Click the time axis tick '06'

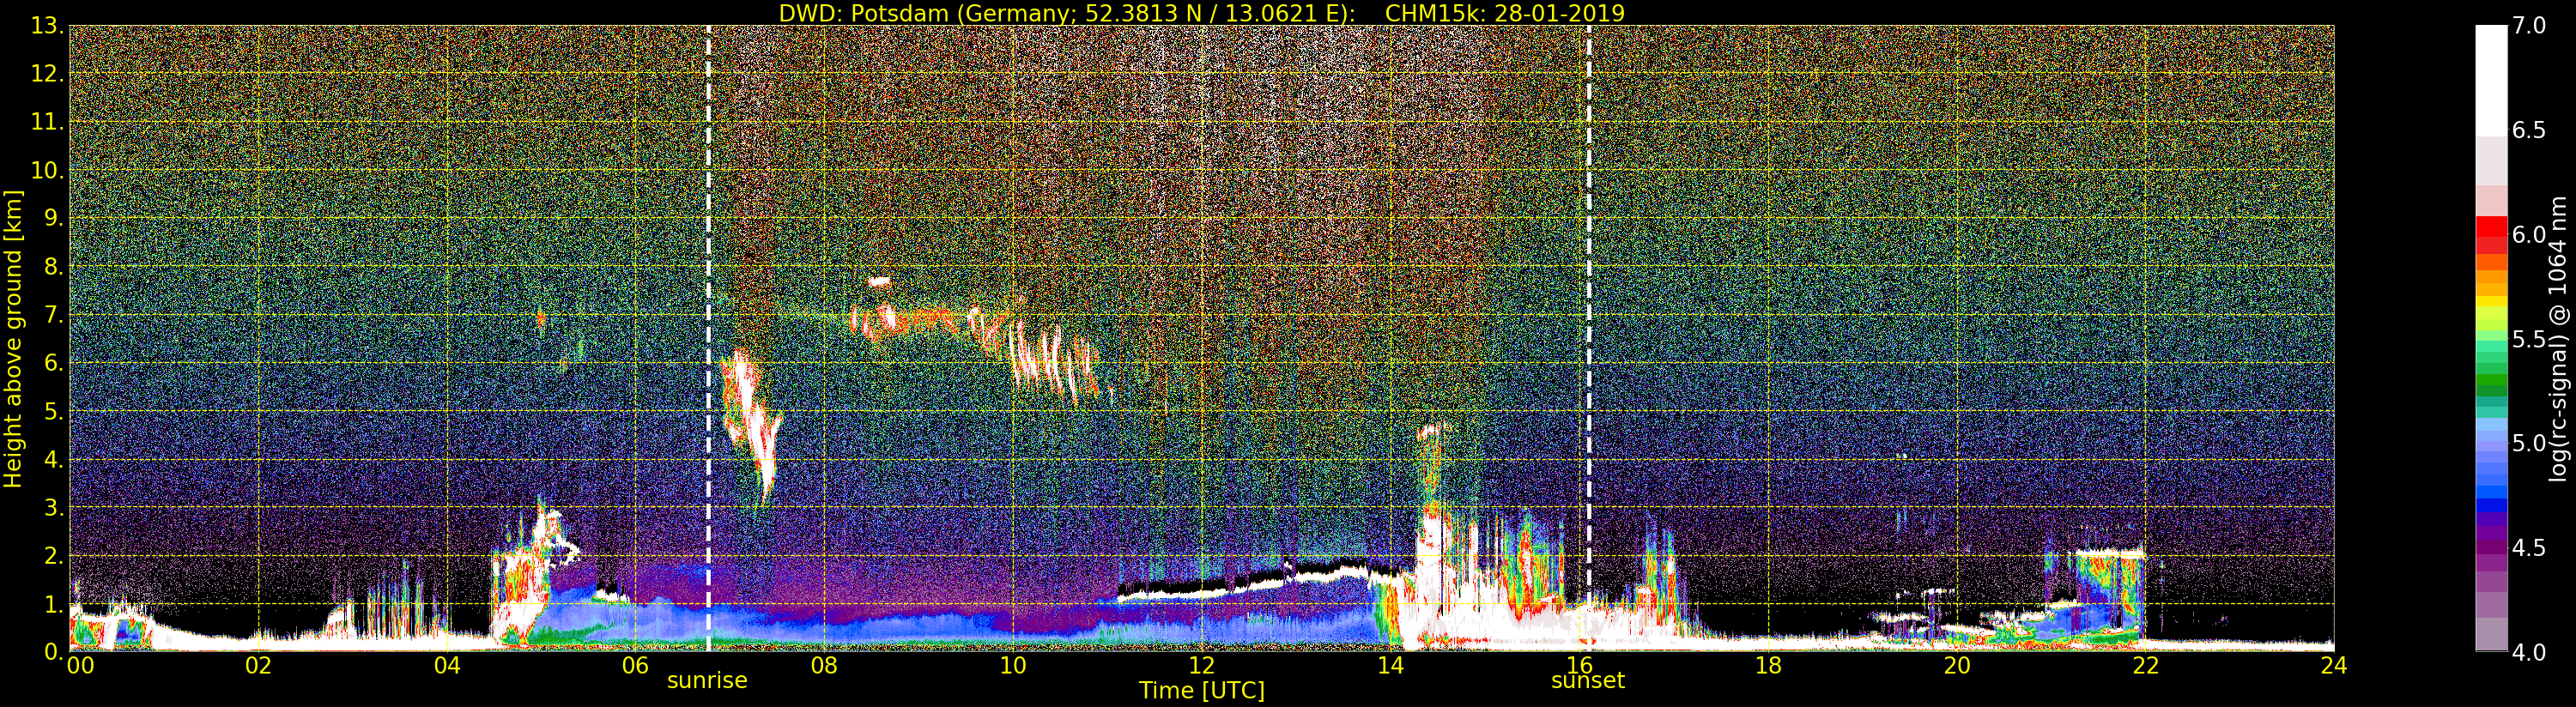(x=635, y=665)
